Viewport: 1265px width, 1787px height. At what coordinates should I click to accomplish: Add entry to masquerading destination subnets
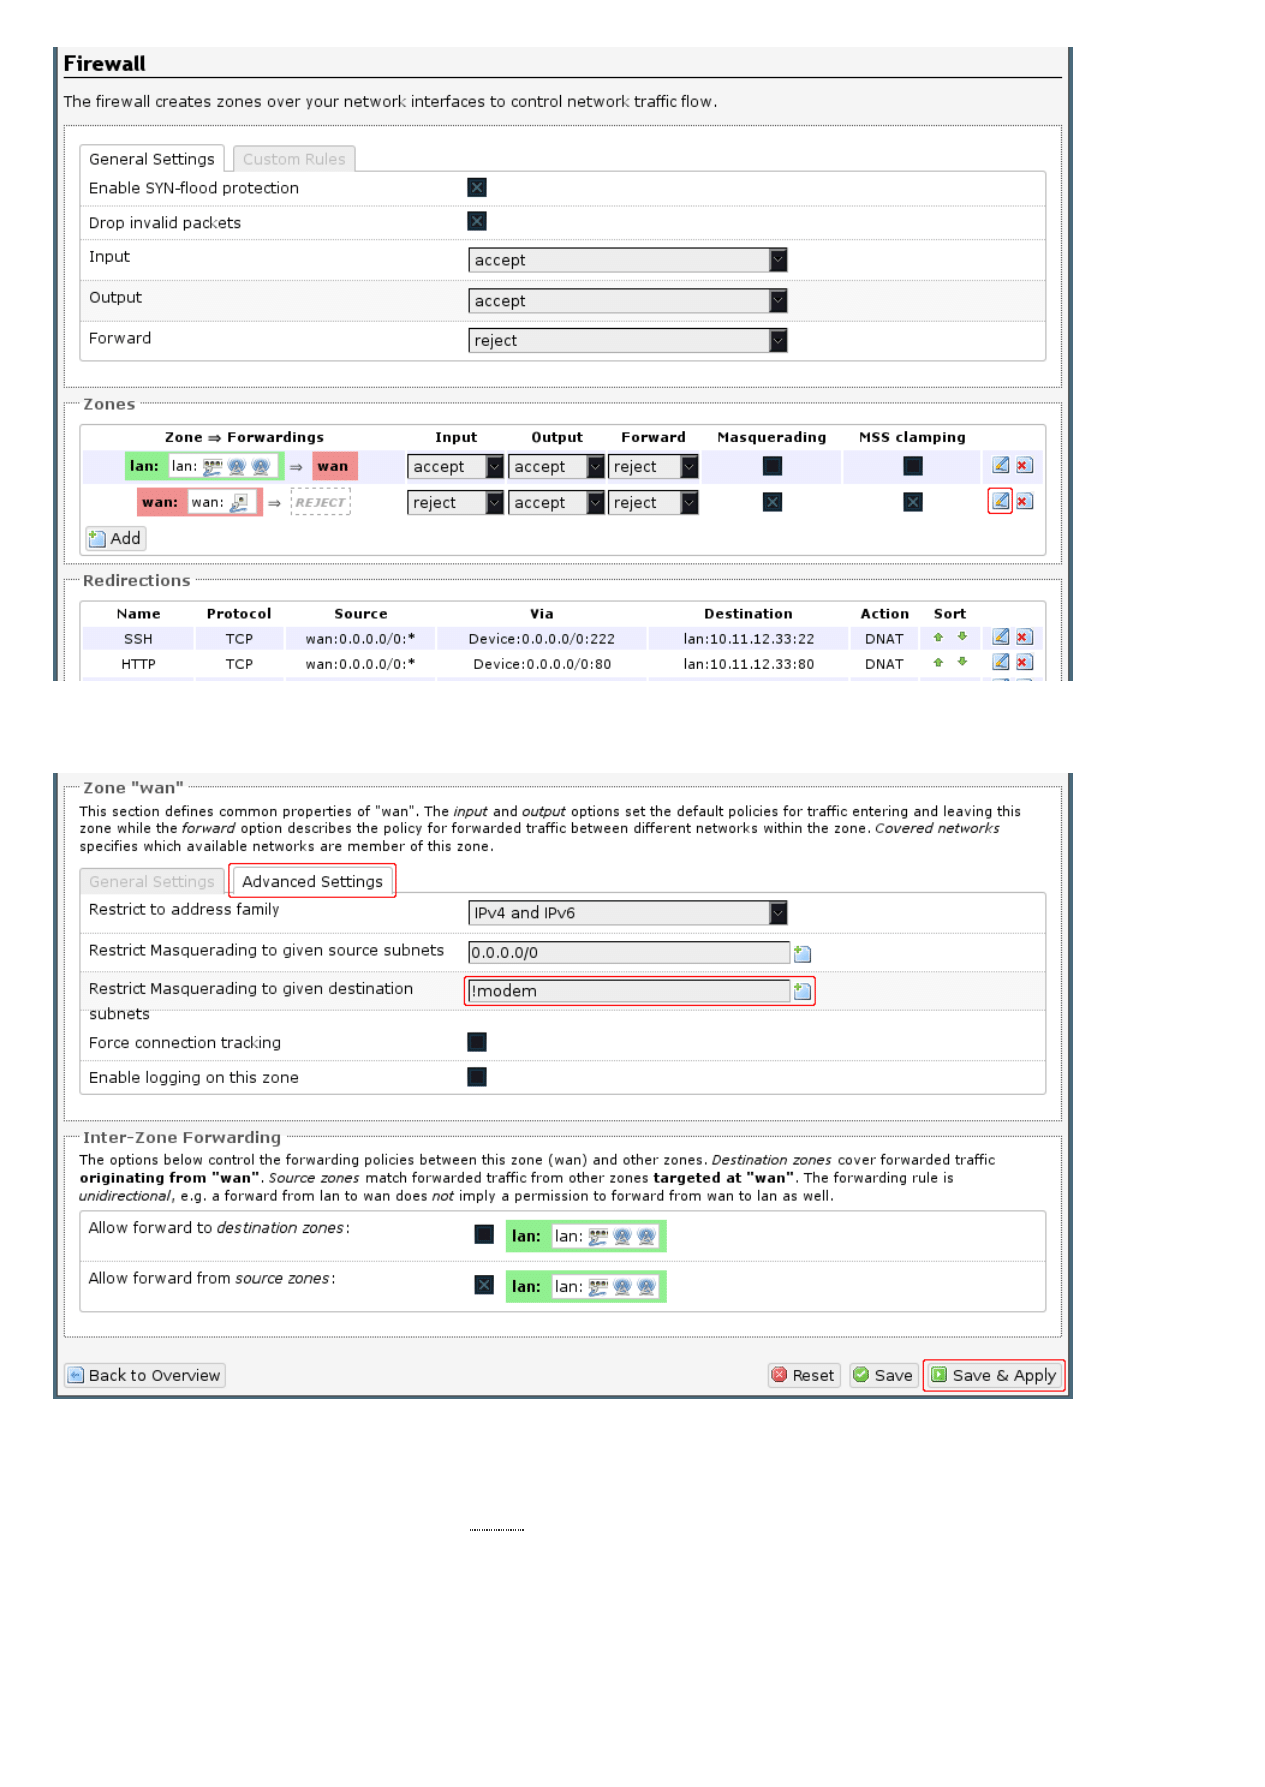coord(802,991)
